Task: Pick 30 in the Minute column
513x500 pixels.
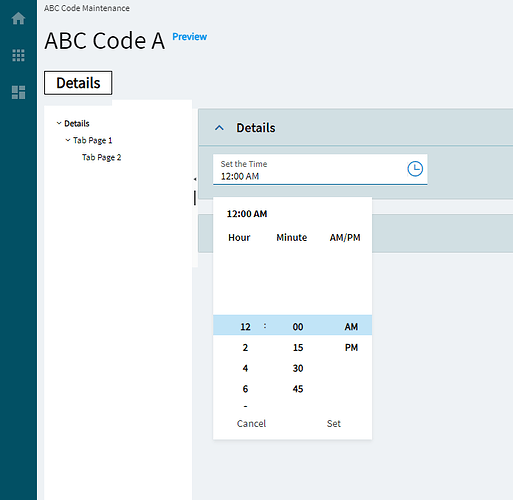Action: (x=298, y=368)
